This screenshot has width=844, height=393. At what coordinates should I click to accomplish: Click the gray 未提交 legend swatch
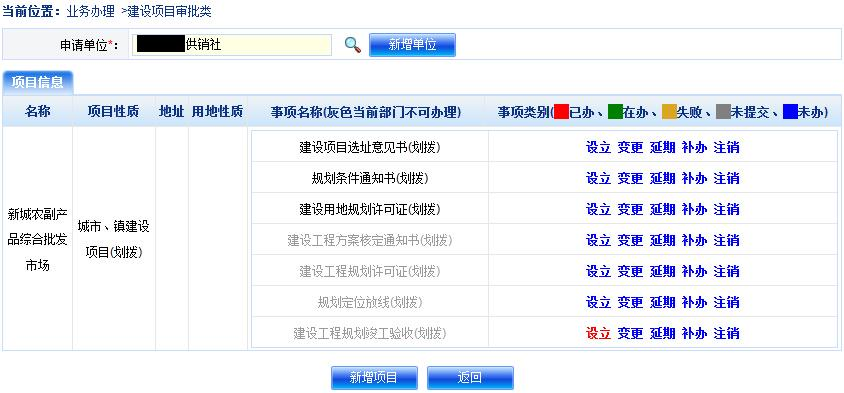click(723, 111)
